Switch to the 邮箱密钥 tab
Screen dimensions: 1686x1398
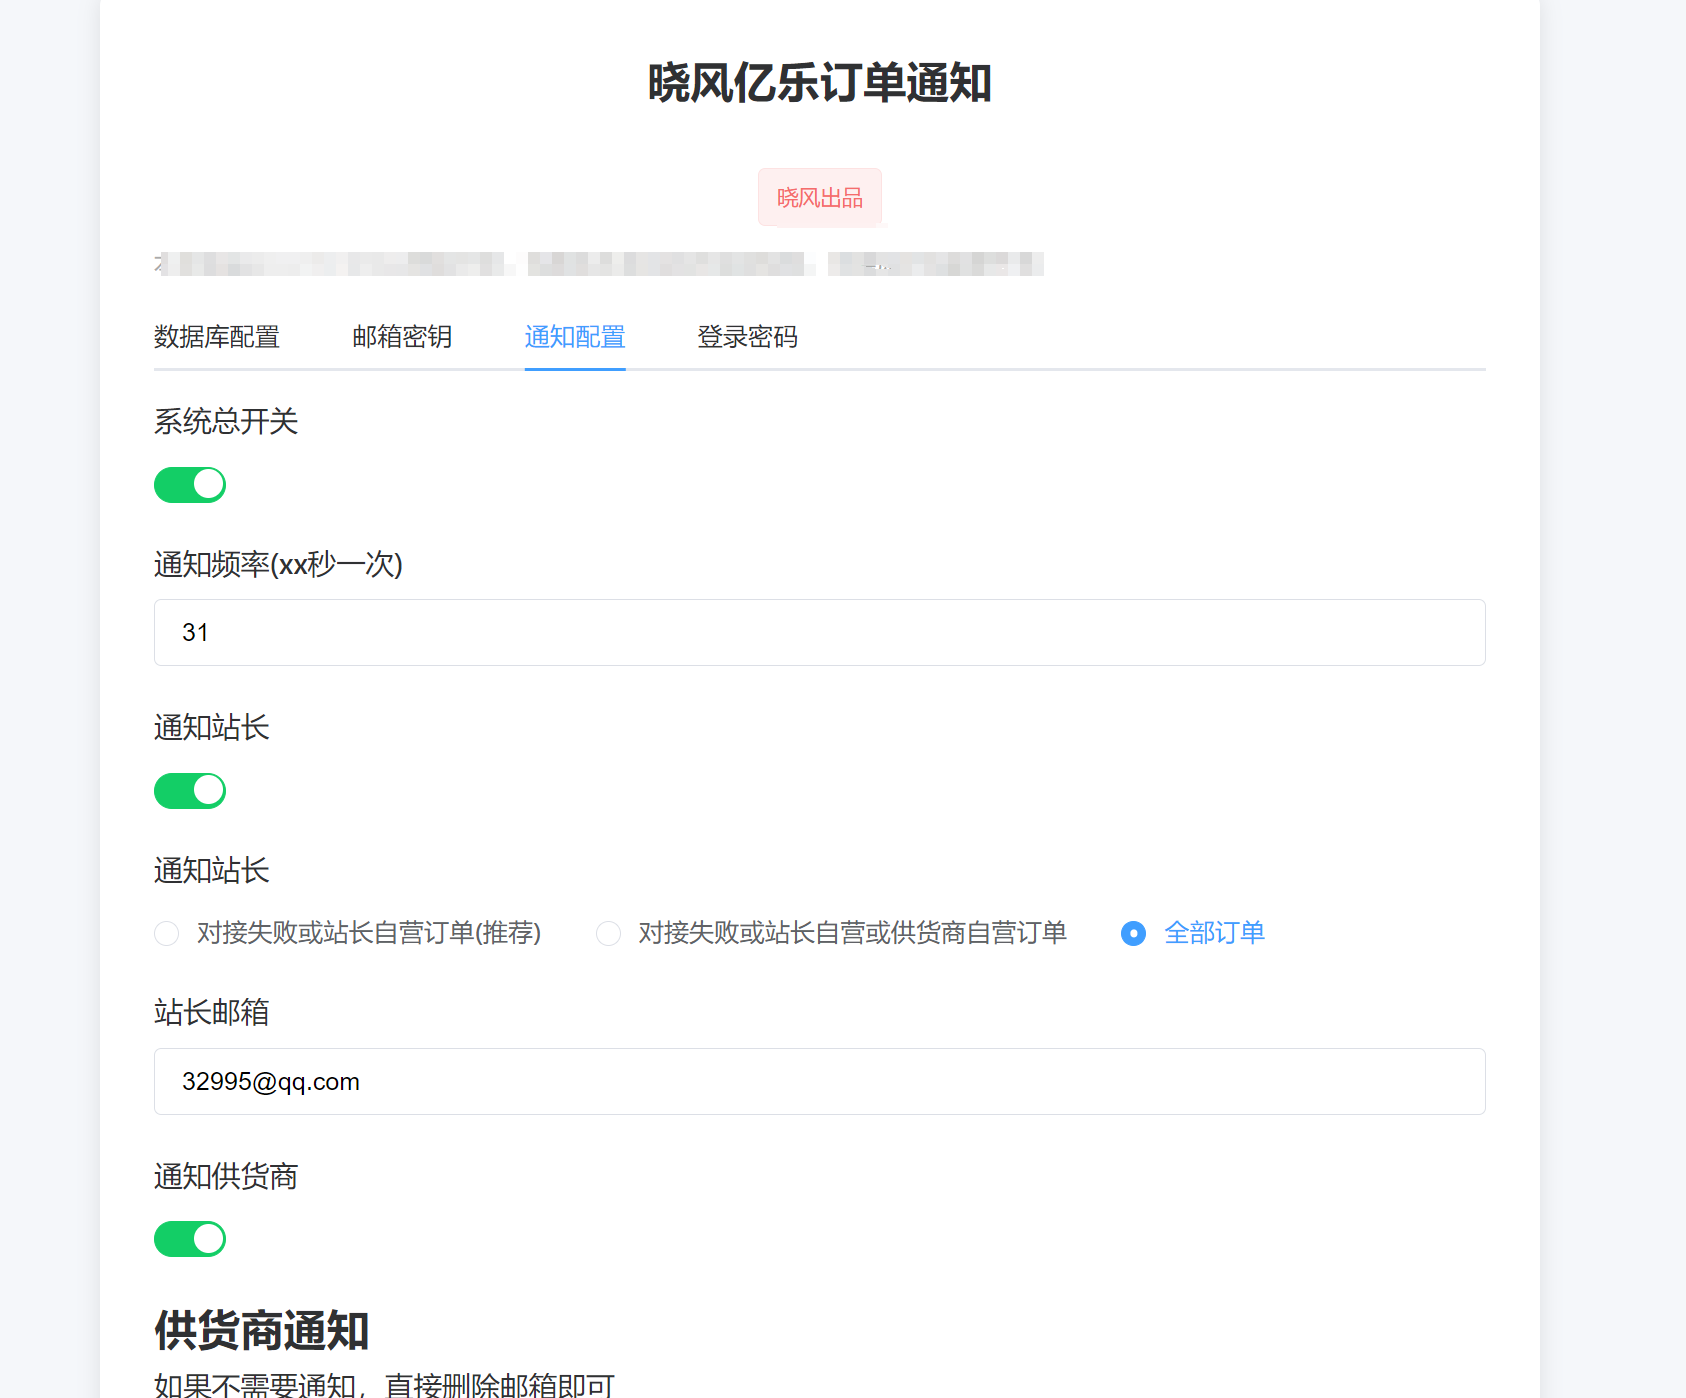402,337
